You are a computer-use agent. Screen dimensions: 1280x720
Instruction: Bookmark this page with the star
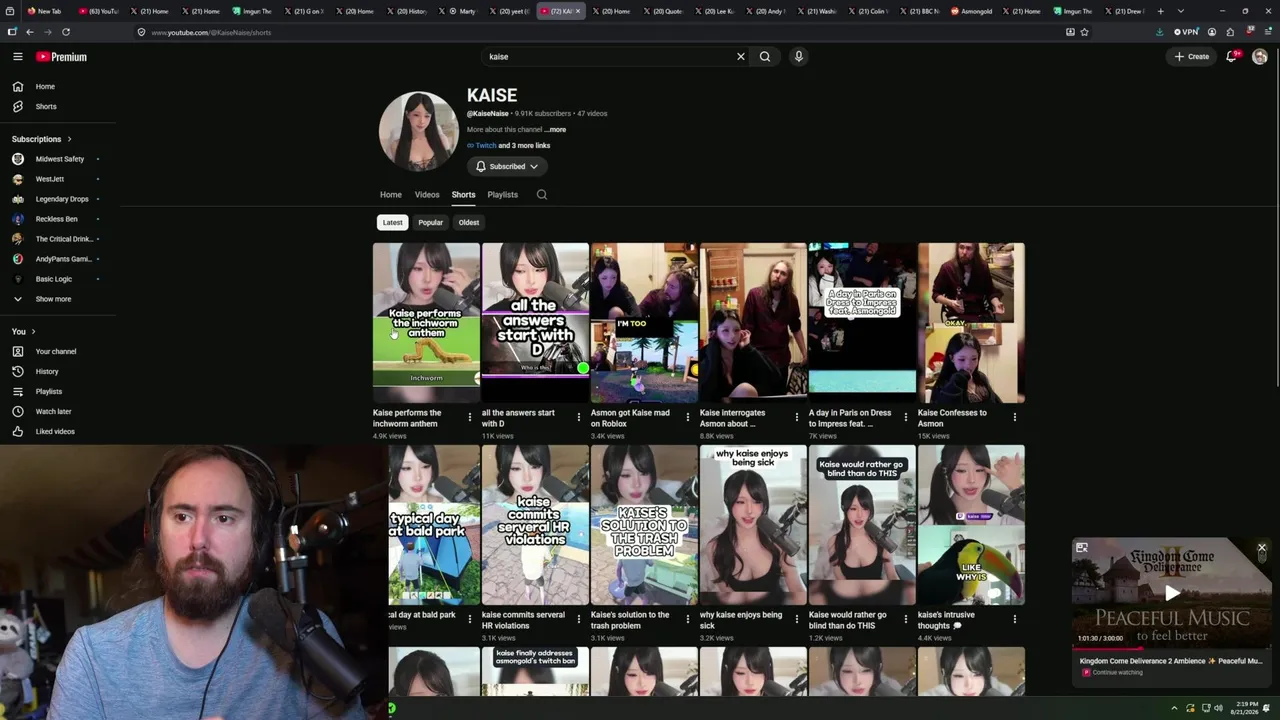coord(1084,32)
